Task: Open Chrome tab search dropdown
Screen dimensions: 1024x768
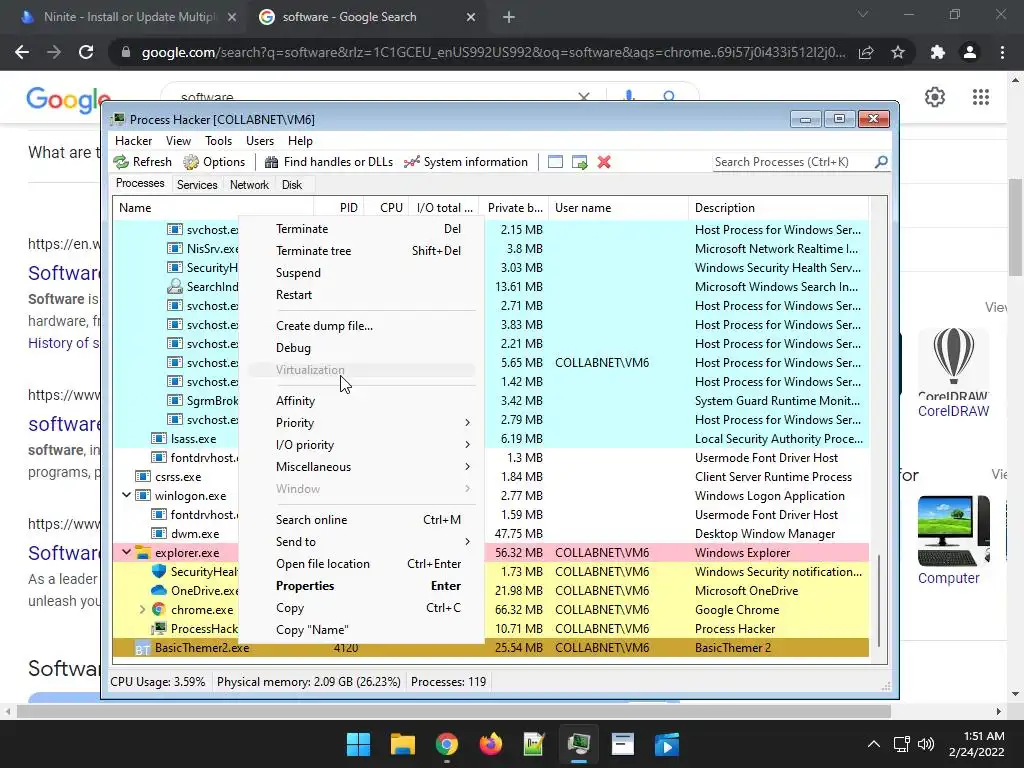Action: click(863, 14)
